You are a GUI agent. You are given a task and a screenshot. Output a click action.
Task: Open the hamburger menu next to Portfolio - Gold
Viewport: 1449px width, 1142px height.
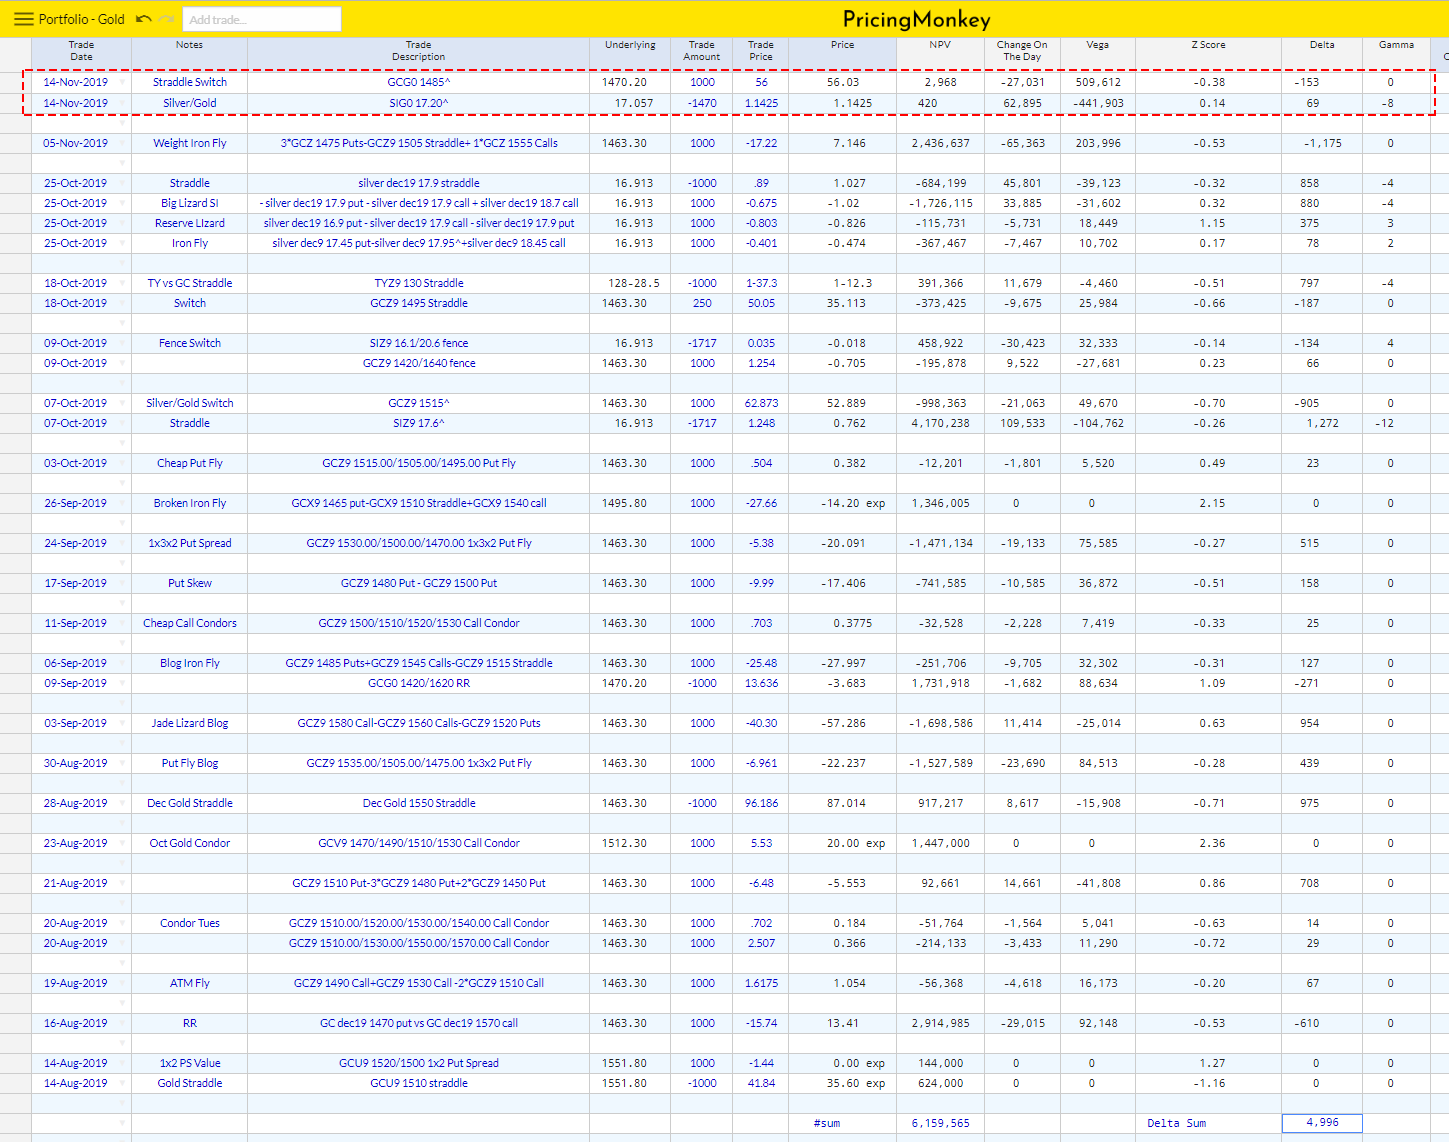[x=23, y=19]
